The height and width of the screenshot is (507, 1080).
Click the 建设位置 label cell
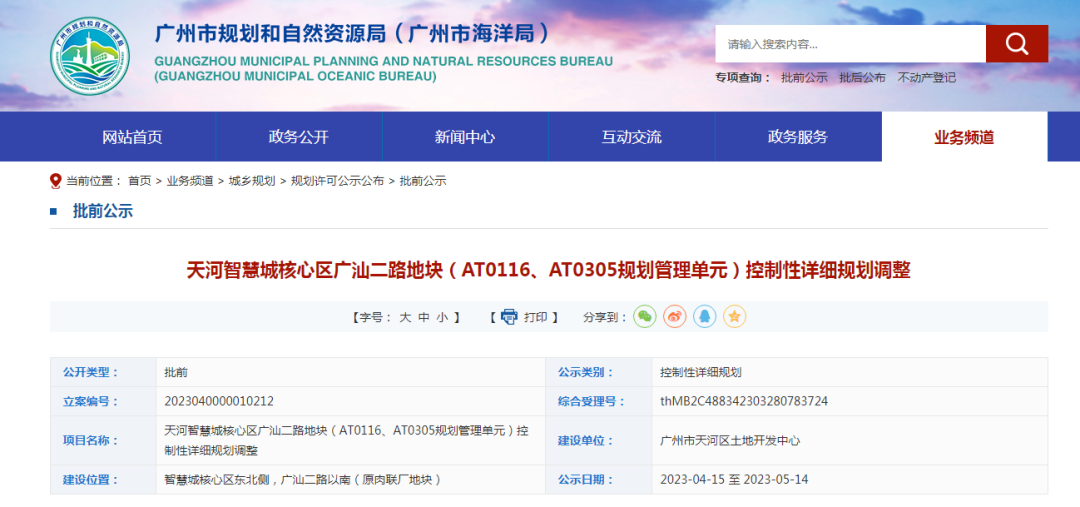(x=103, y=479)
